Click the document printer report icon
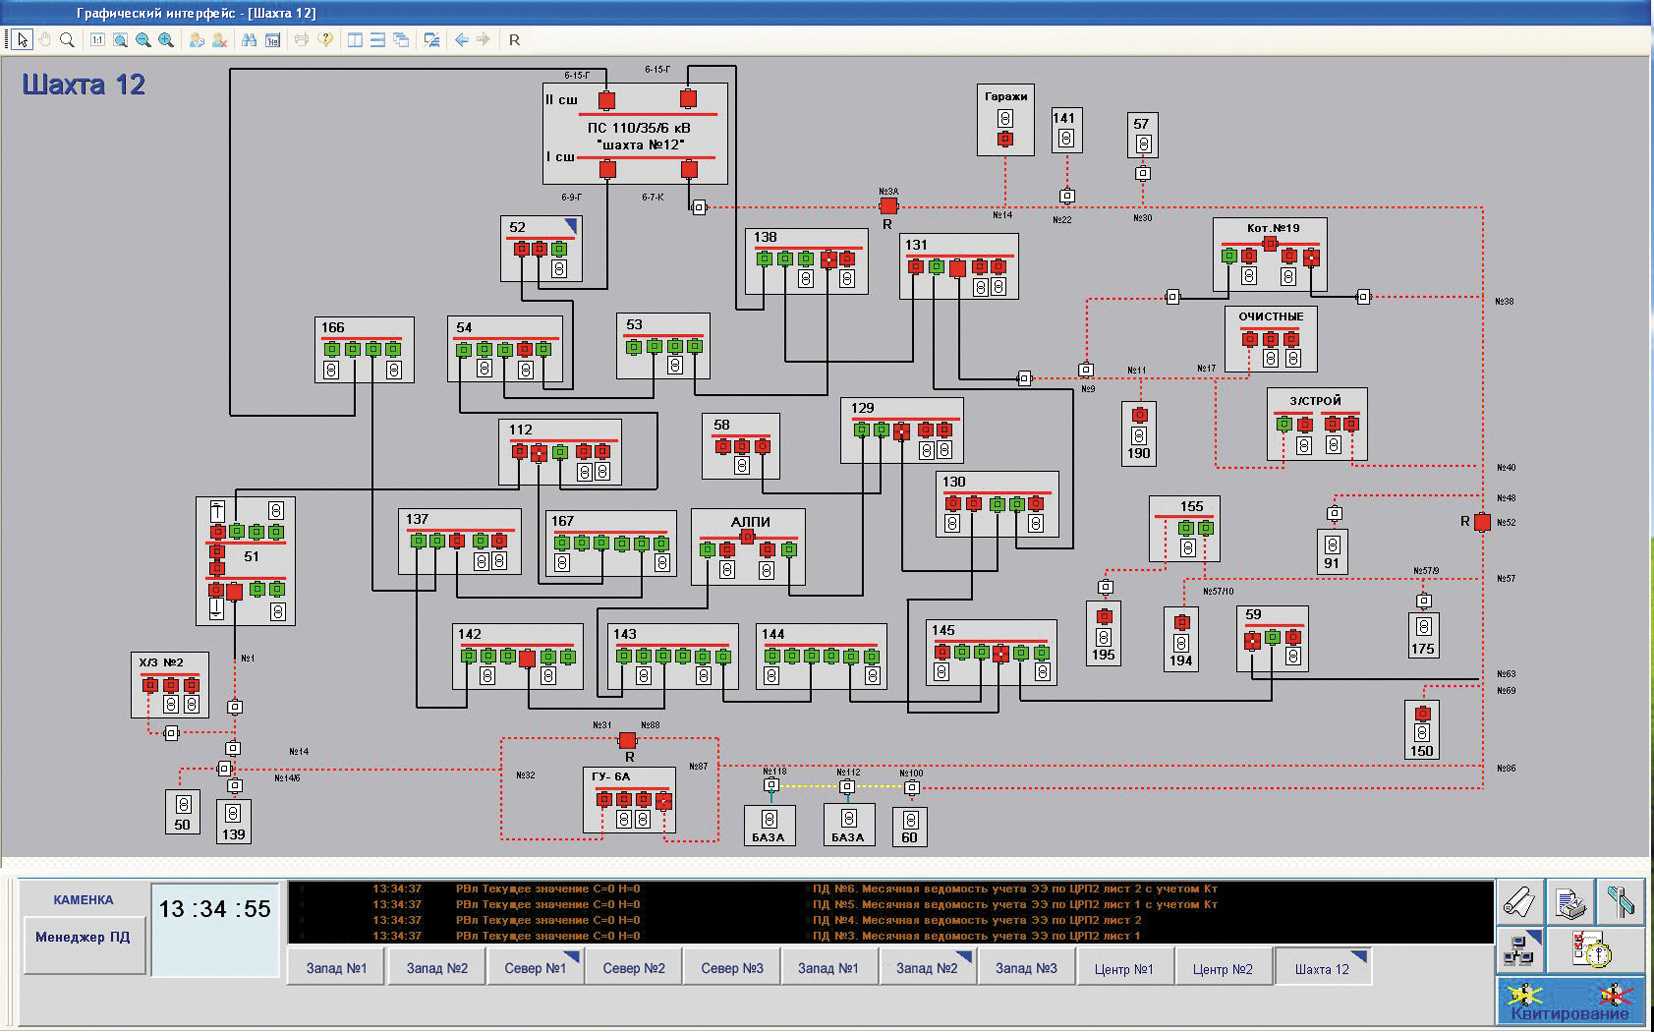 1570,903
